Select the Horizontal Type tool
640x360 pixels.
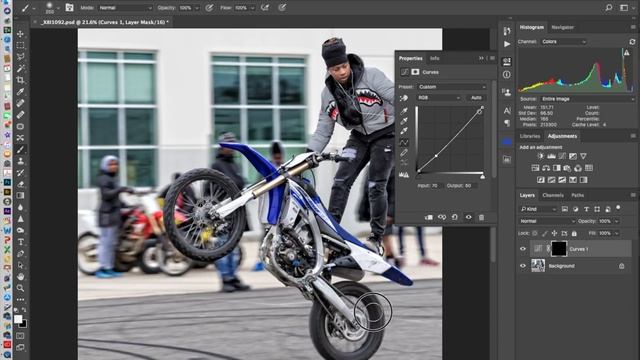pos(20,242)
